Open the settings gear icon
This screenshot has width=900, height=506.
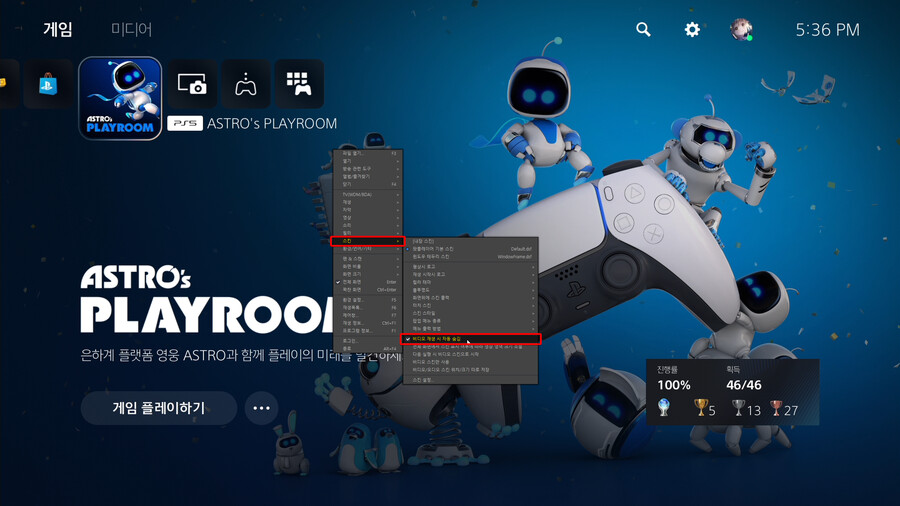pyautogui.click(x=692, y=29)
